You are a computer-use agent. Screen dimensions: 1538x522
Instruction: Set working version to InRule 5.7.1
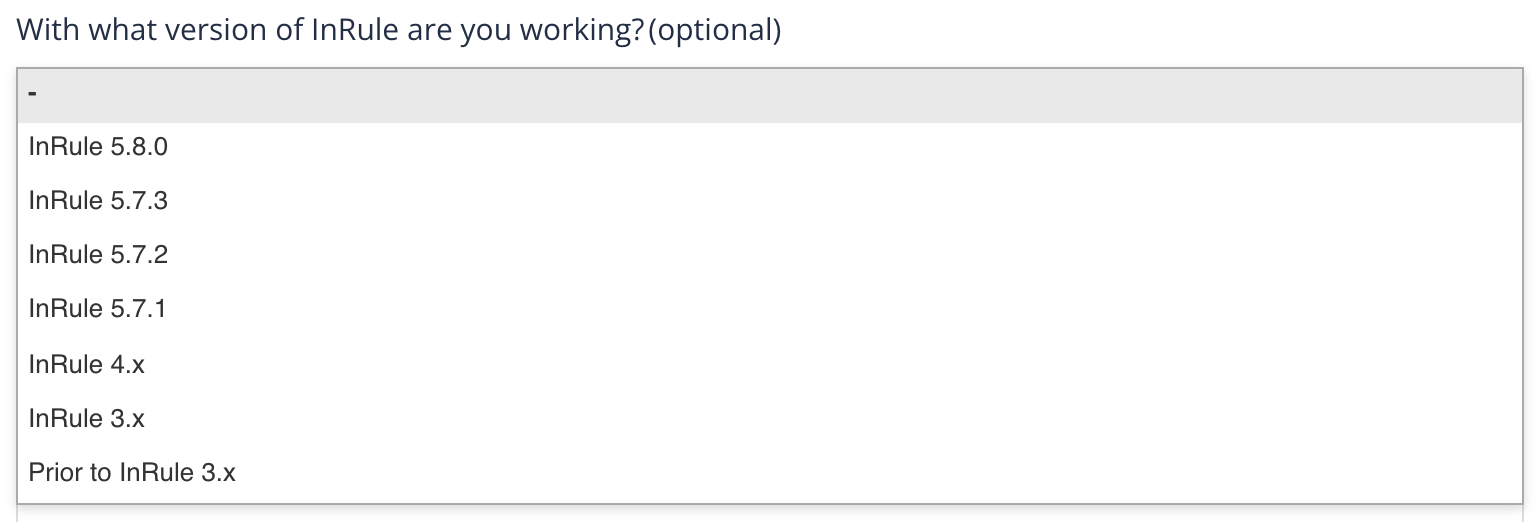(98, 309)
